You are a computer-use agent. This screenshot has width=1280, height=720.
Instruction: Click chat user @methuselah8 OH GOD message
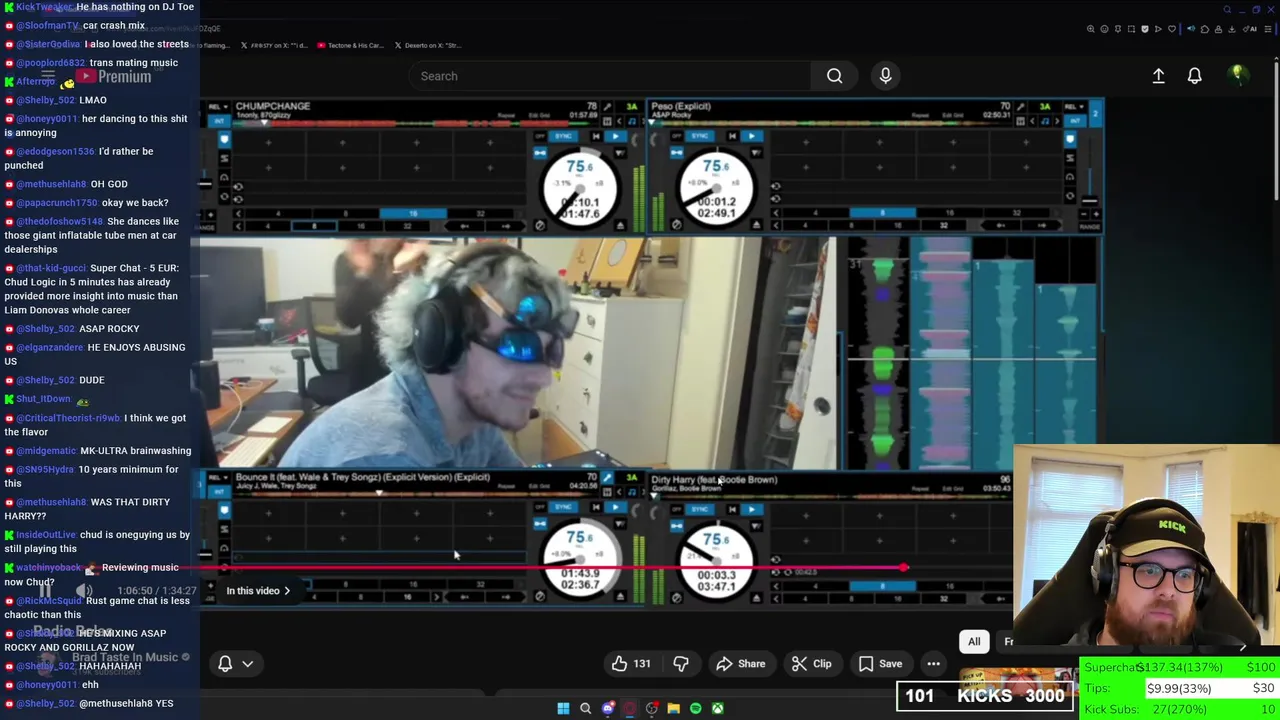coord(69,184)
